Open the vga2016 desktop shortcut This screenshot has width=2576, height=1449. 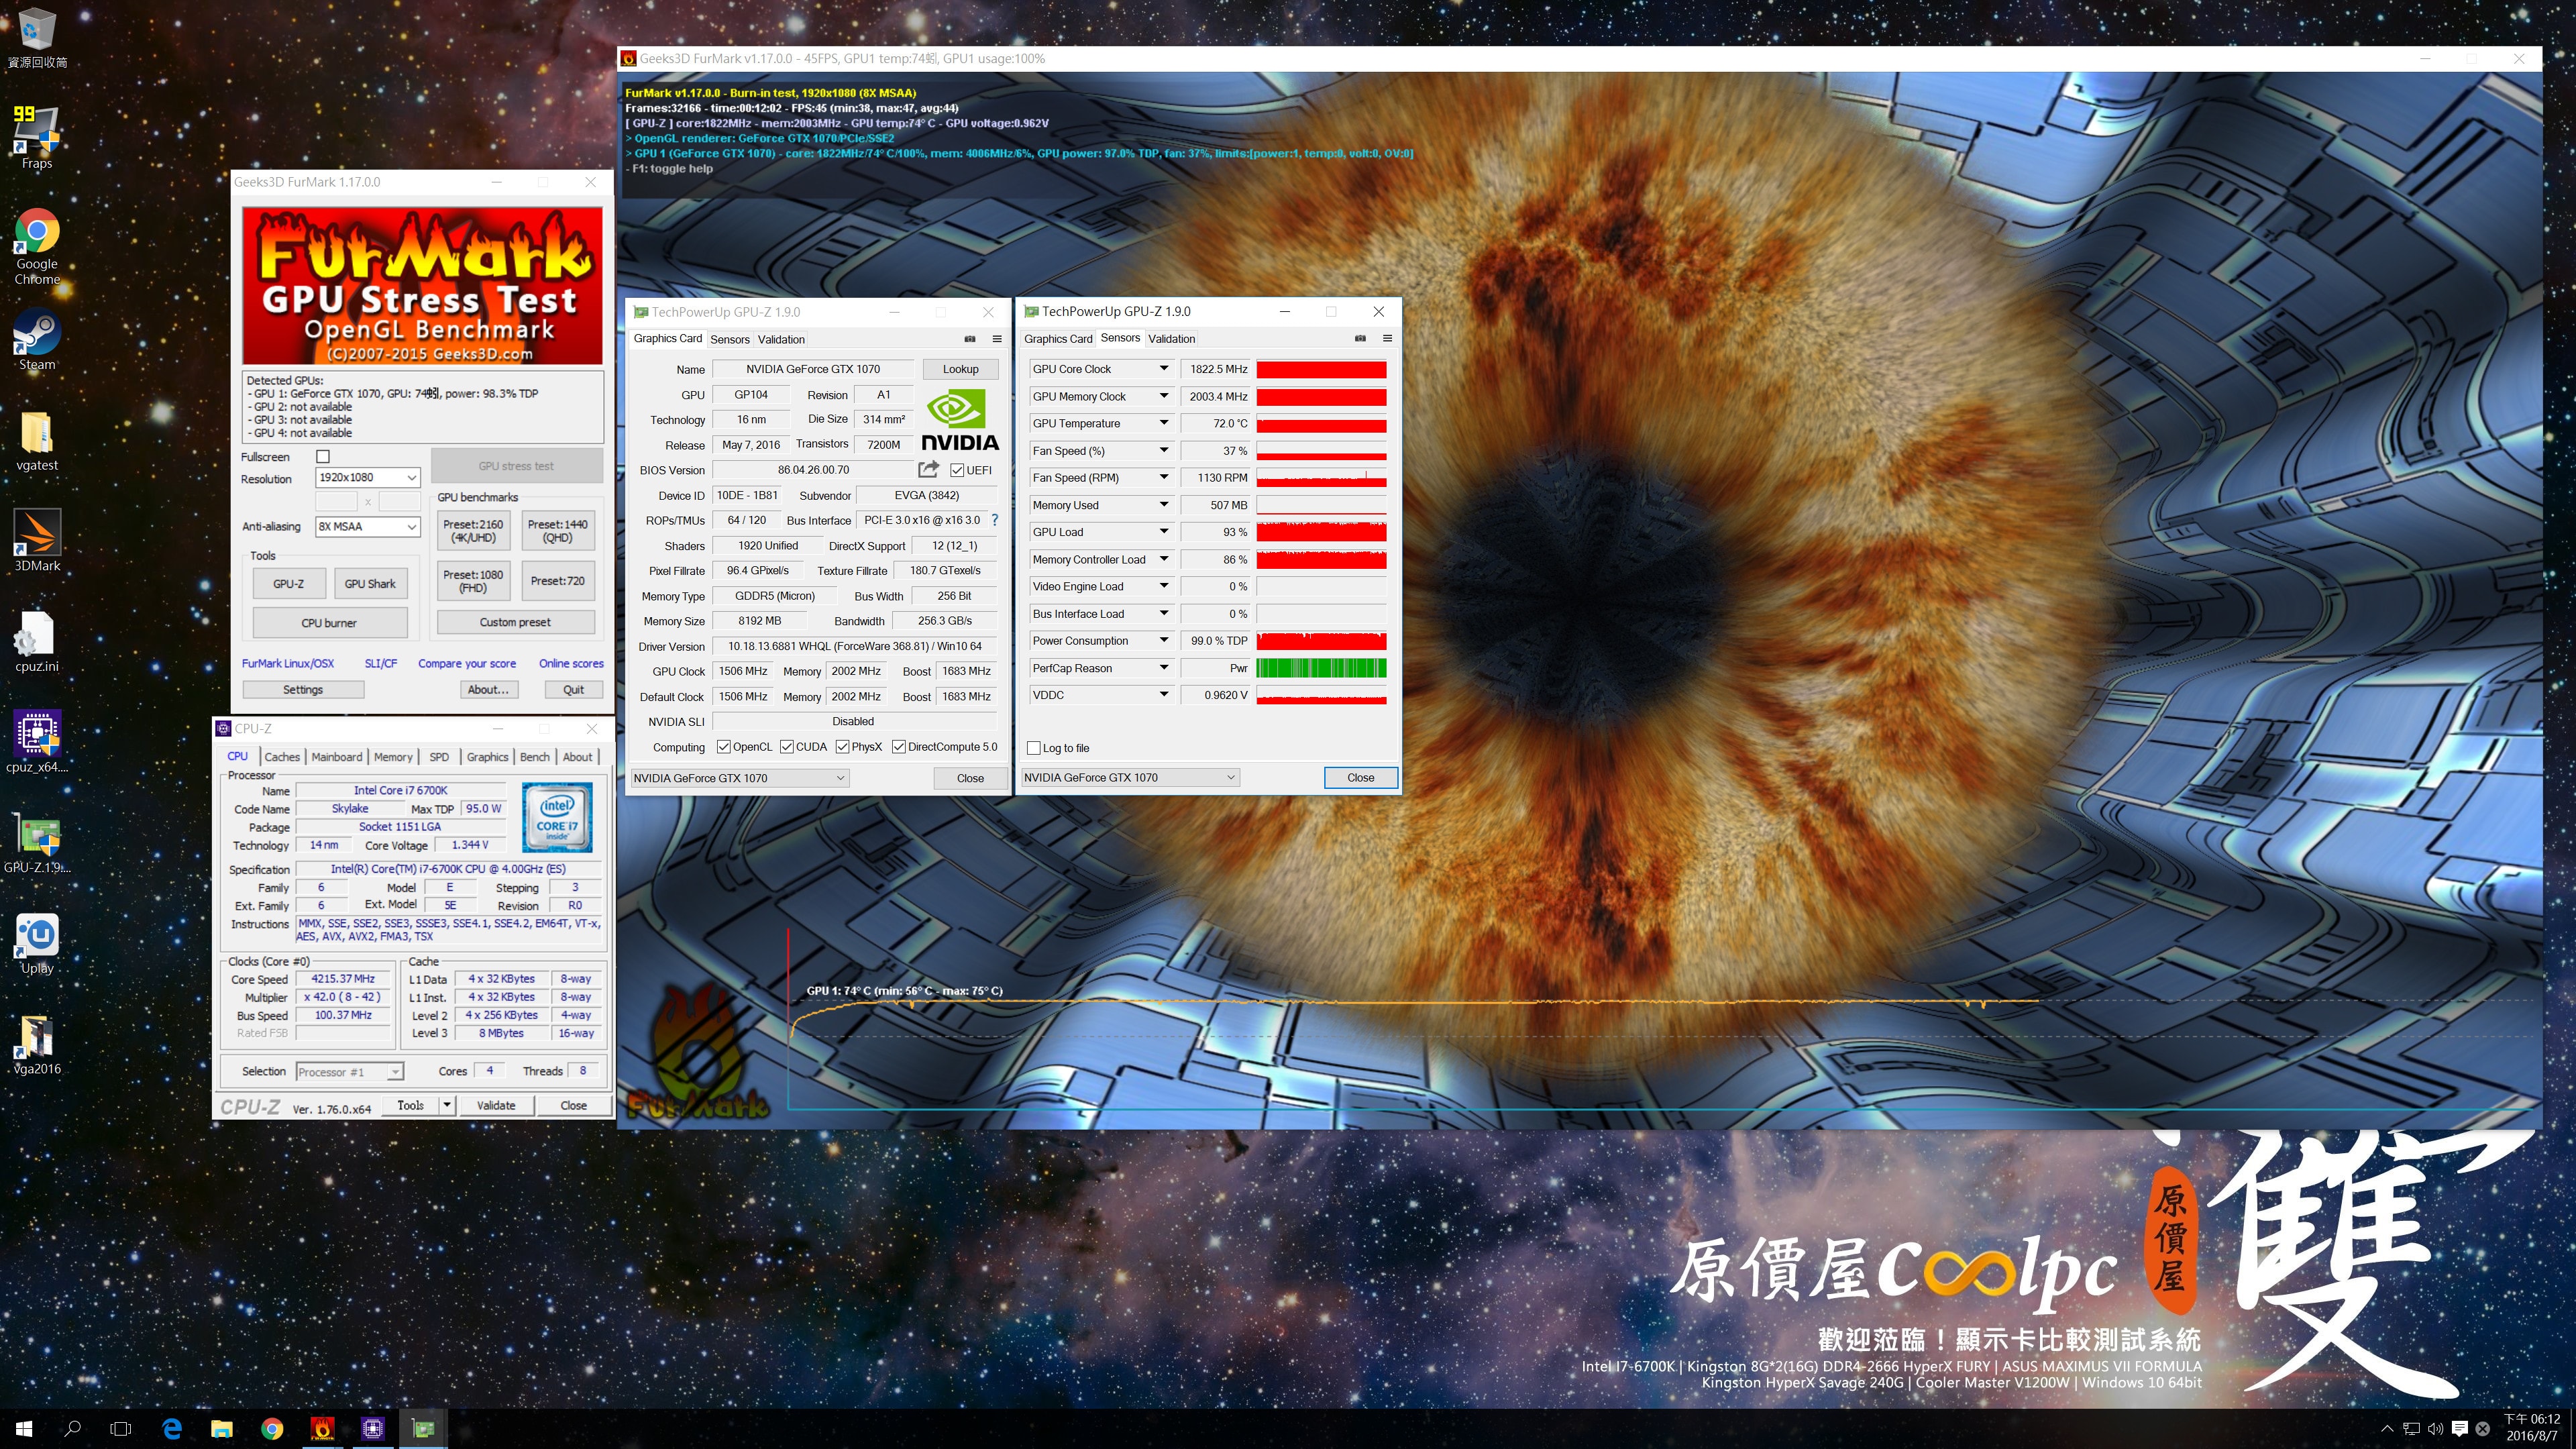click(37, 1044)
